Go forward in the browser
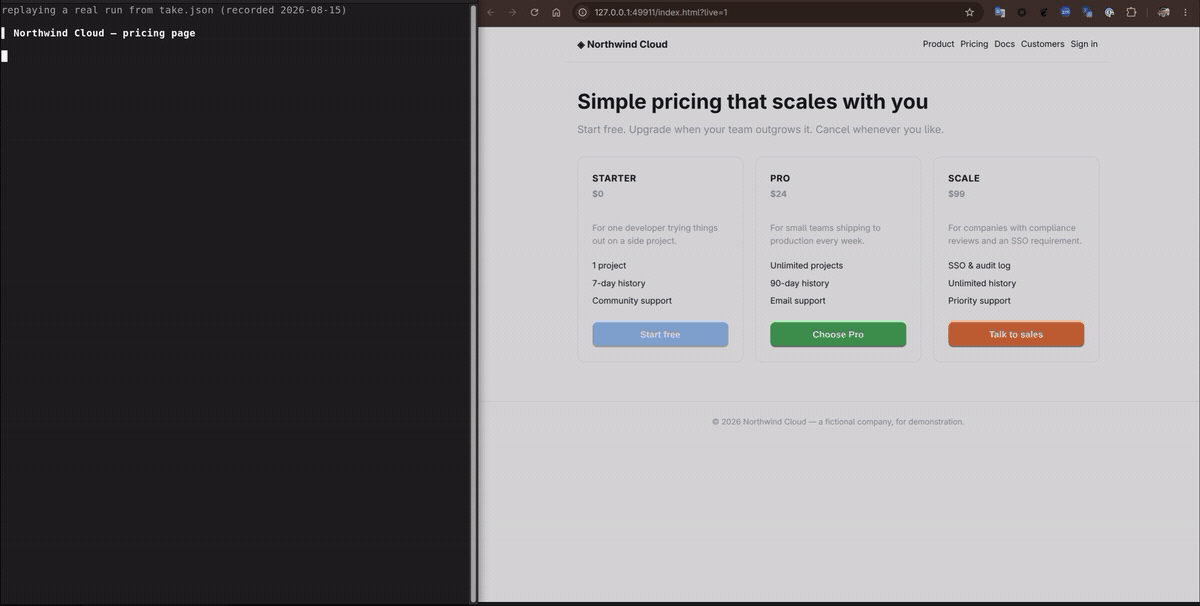This screenshot has height=606, width=1200. click(512, 12)
